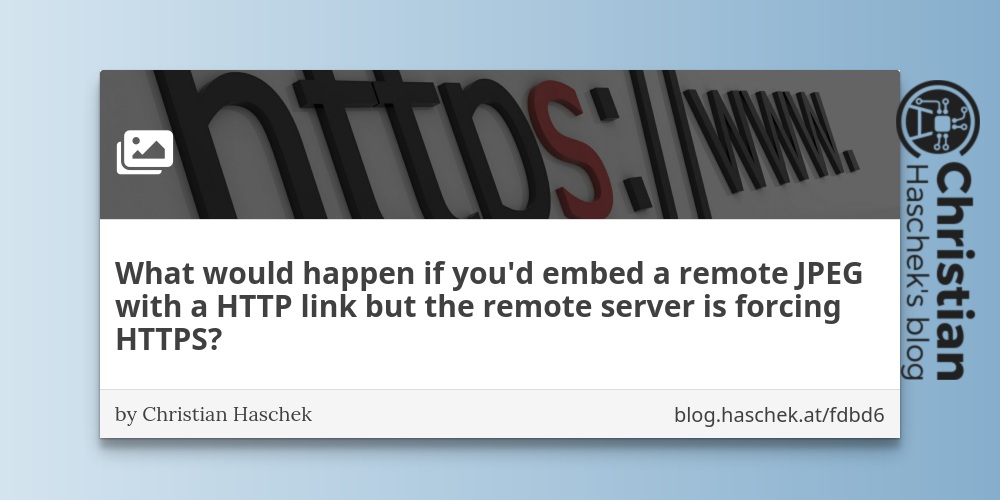Click the bold vertical 'Christian' text
This screenshot has width=1000, height=500.
(x=955, y=271)
